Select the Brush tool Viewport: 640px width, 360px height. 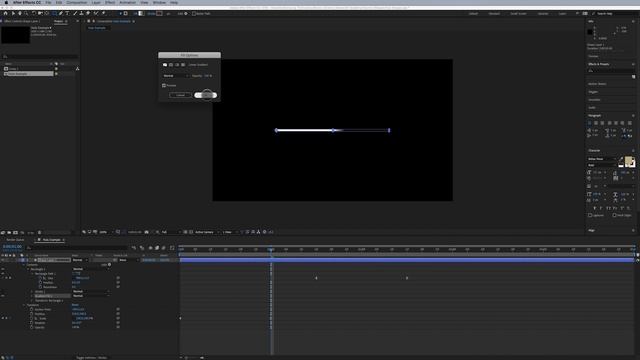75,13
